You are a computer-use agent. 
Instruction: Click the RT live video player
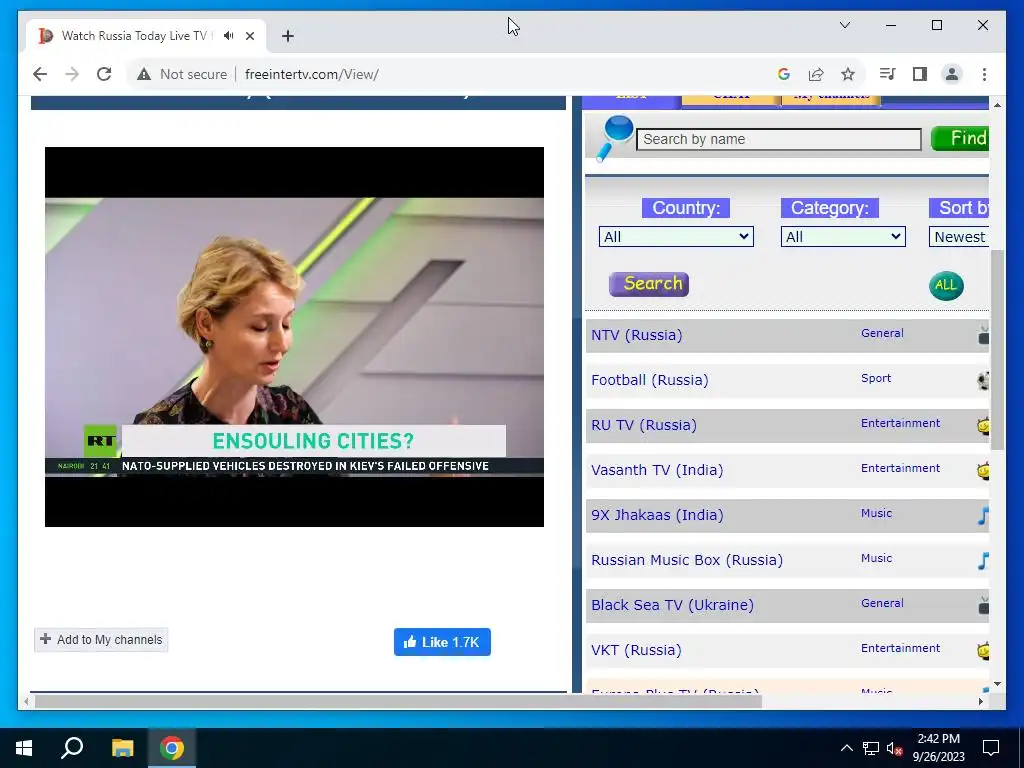point(295,337)
